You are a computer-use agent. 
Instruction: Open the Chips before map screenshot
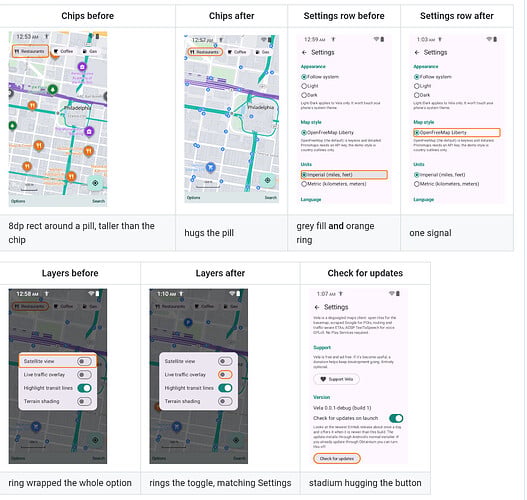(x=58, y=119)
